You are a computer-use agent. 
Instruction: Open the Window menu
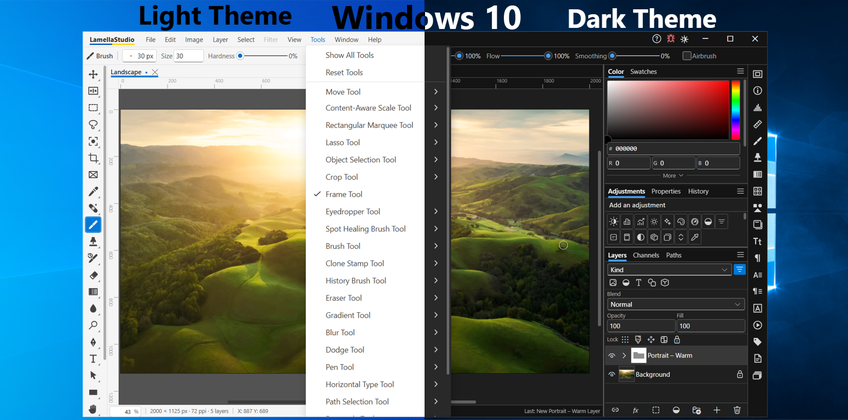346,39
